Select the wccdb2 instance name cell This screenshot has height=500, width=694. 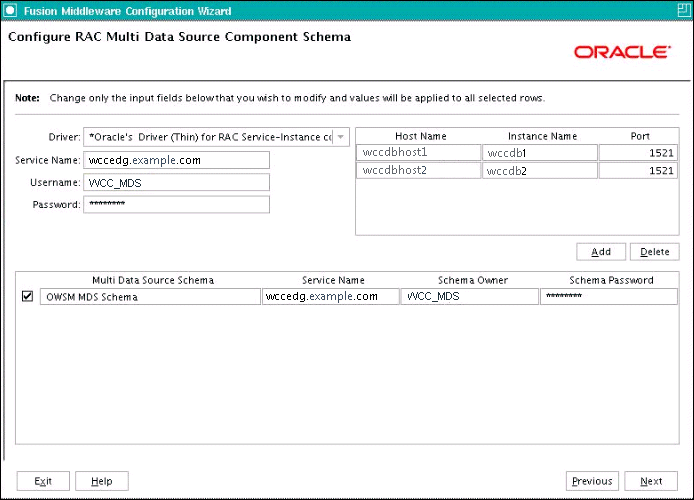(x=540, y=170)
